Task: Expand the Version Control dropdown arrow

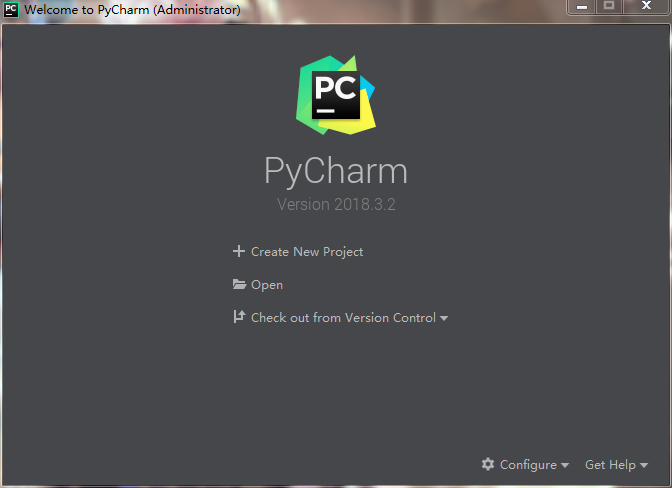Action: pyautogui.click(x=444, y=318)
